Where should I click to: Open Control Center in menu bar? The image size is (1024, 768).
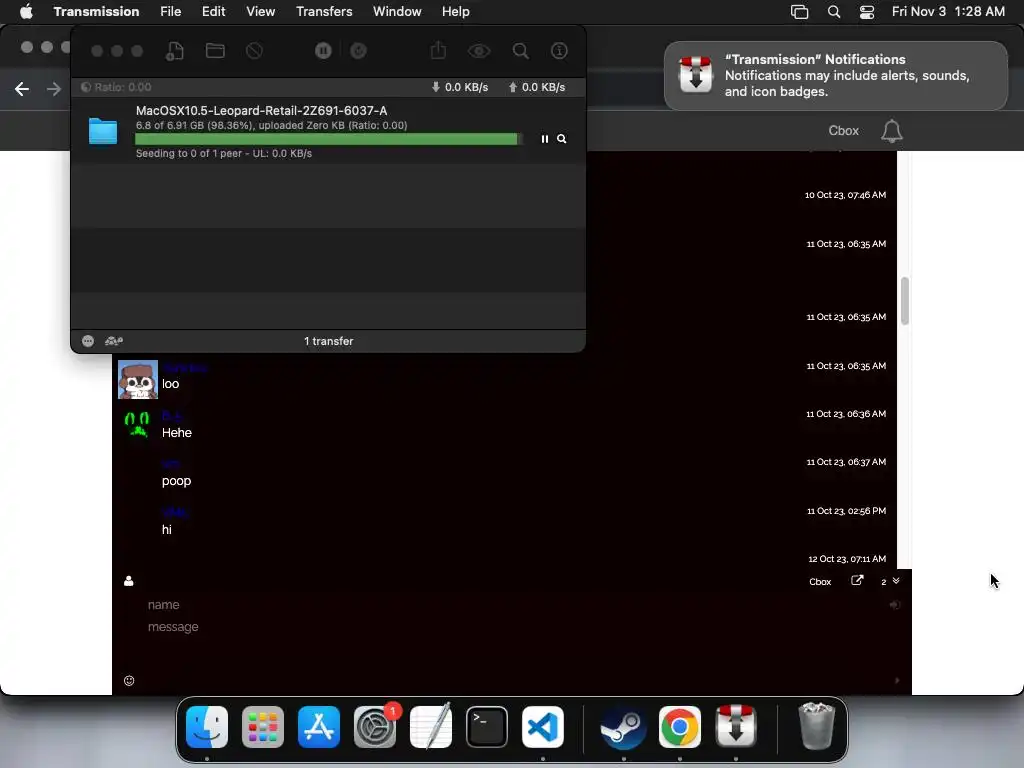point(867,12)
